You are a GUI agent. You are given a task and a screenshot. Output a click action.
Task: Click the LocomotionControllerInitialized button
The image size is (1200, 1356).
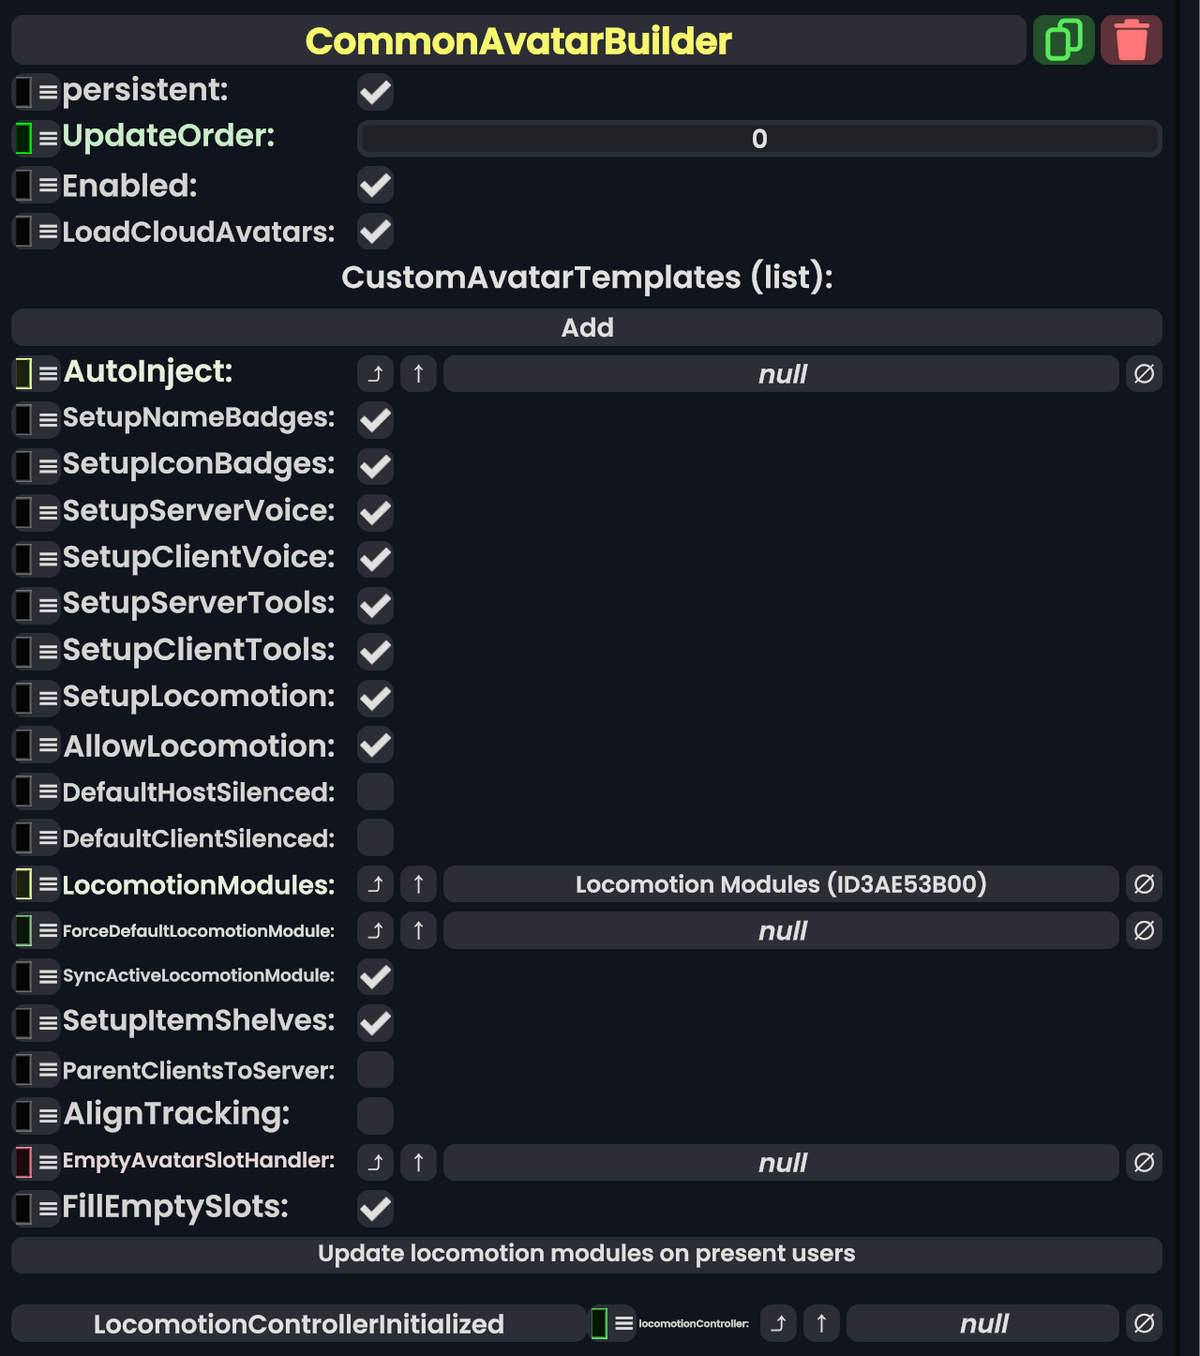(x=299, y=1323)
